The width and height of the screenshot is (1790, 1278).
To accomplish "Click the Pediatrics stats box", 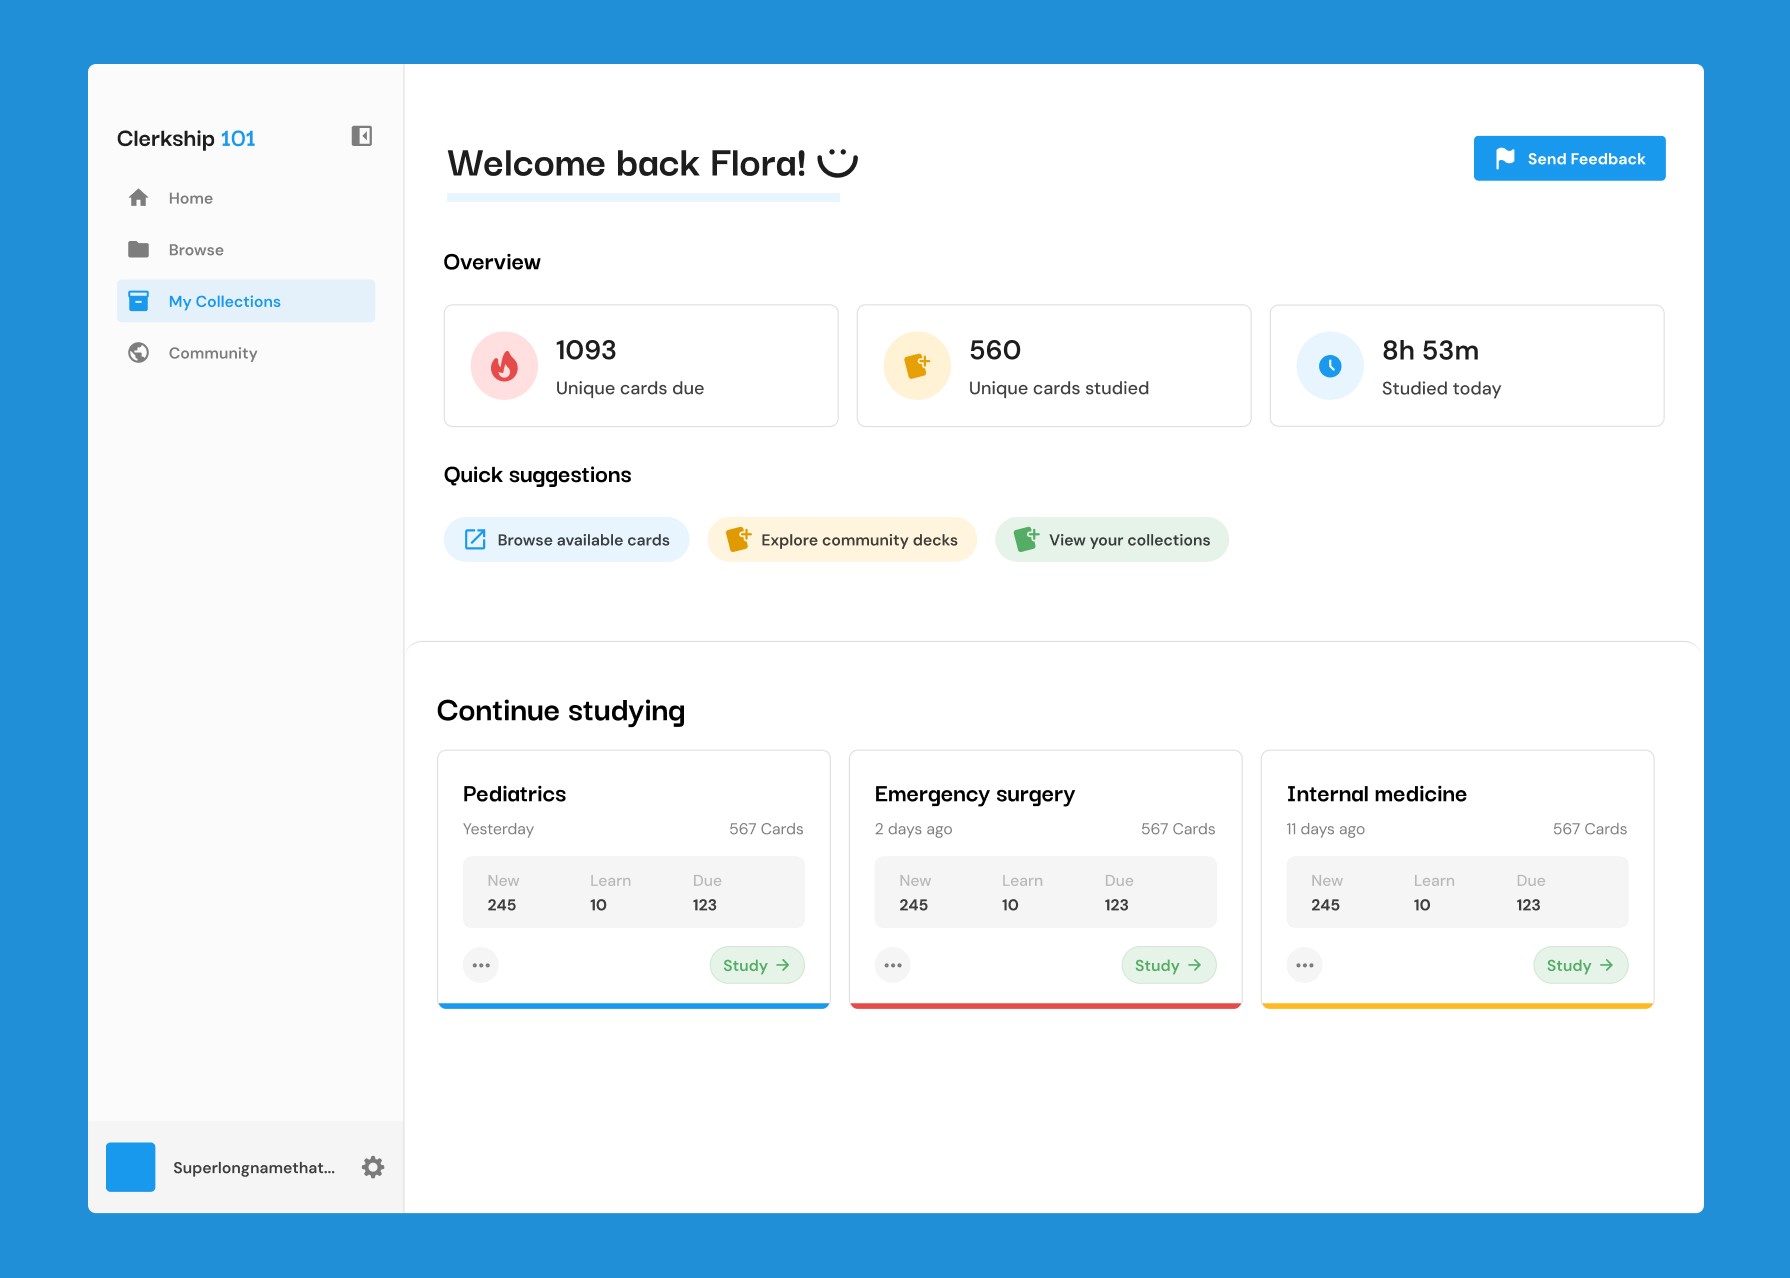I will click(x=634, y=892).
